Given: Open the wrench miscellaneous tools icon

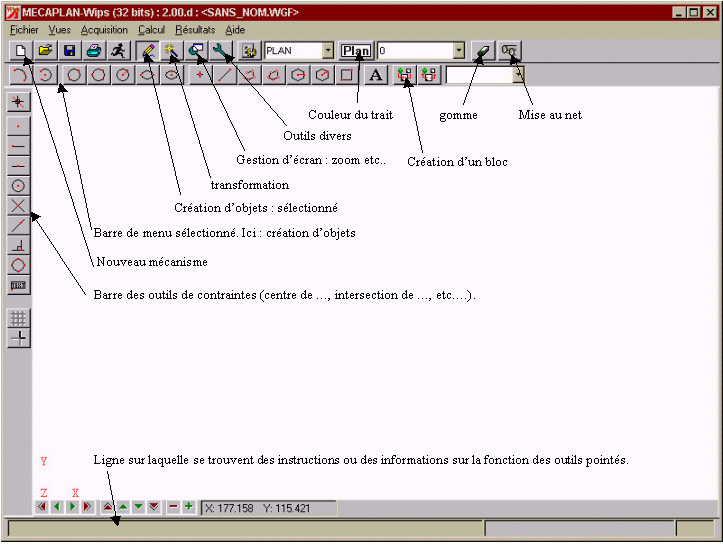Looking at the screenshot, I should (221, 51).
